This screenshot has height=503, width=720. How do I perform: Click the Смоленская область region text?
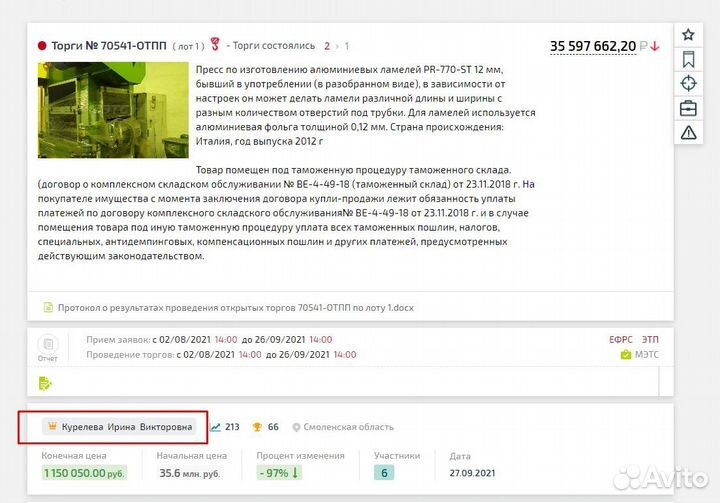pyautogui.click(x=349, y=427)
